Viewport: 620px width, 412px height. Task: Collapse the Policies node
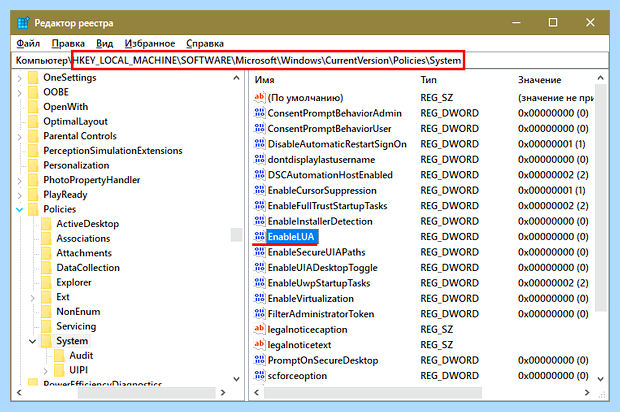19,210
